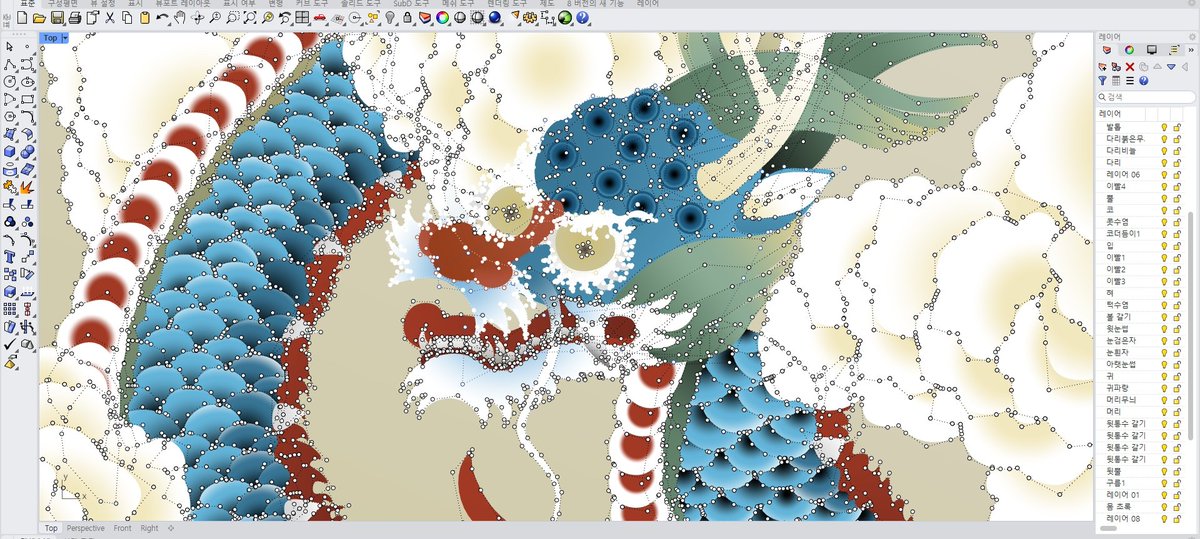This screenshot has width=1200, height=539.
Task: Open the layer panel gear settings
Action: (1192, 37)
